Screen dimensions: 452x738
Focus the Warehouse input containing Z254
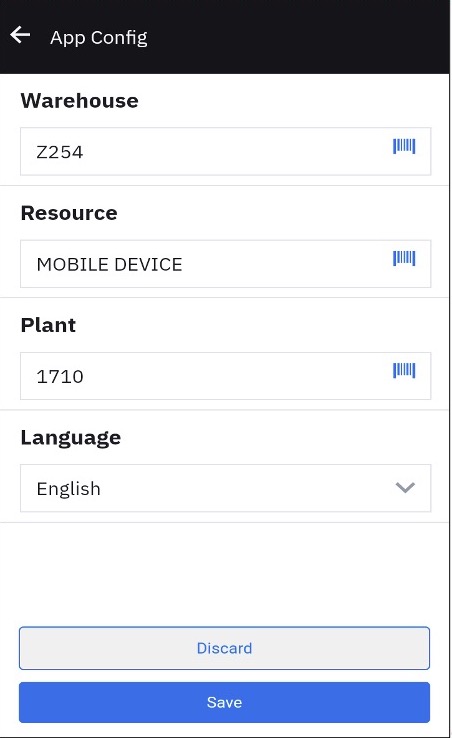pos(225,152)
